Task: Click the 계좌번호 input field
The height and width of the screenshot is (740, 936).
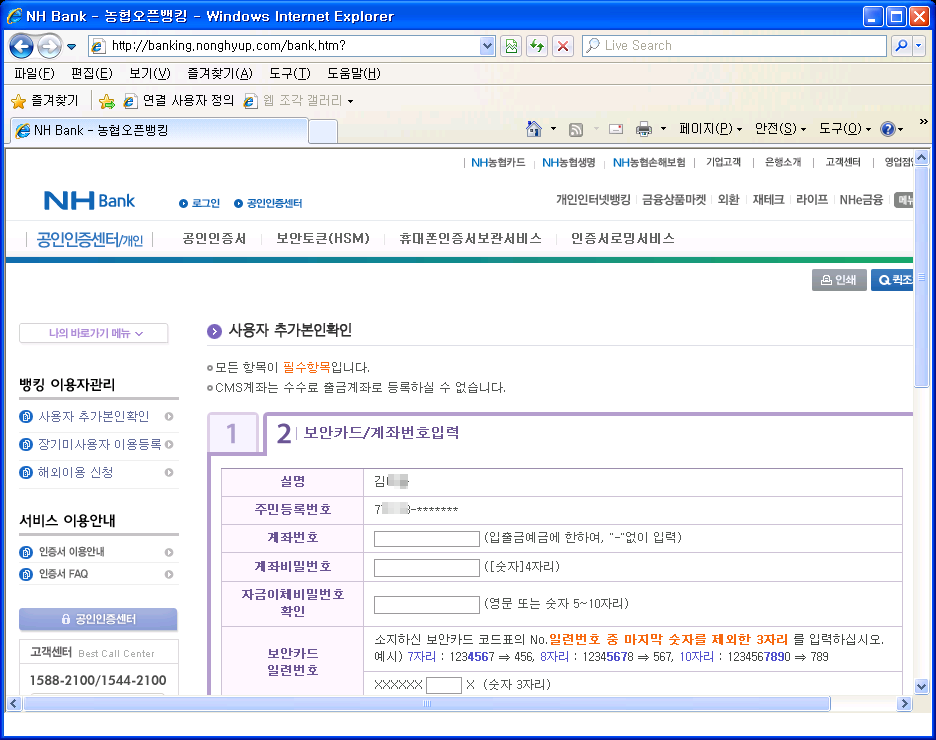Action: (427, 538)
